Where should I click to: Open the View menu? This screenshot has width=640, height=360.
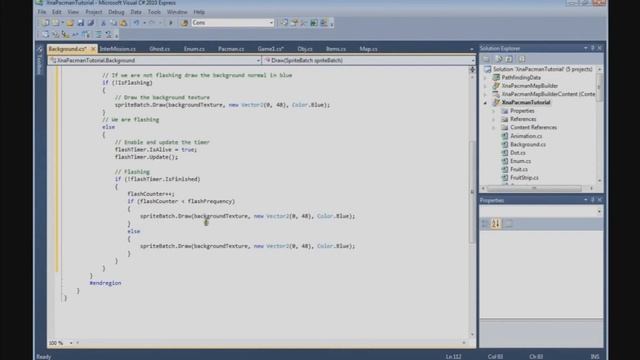coord(73,12)
